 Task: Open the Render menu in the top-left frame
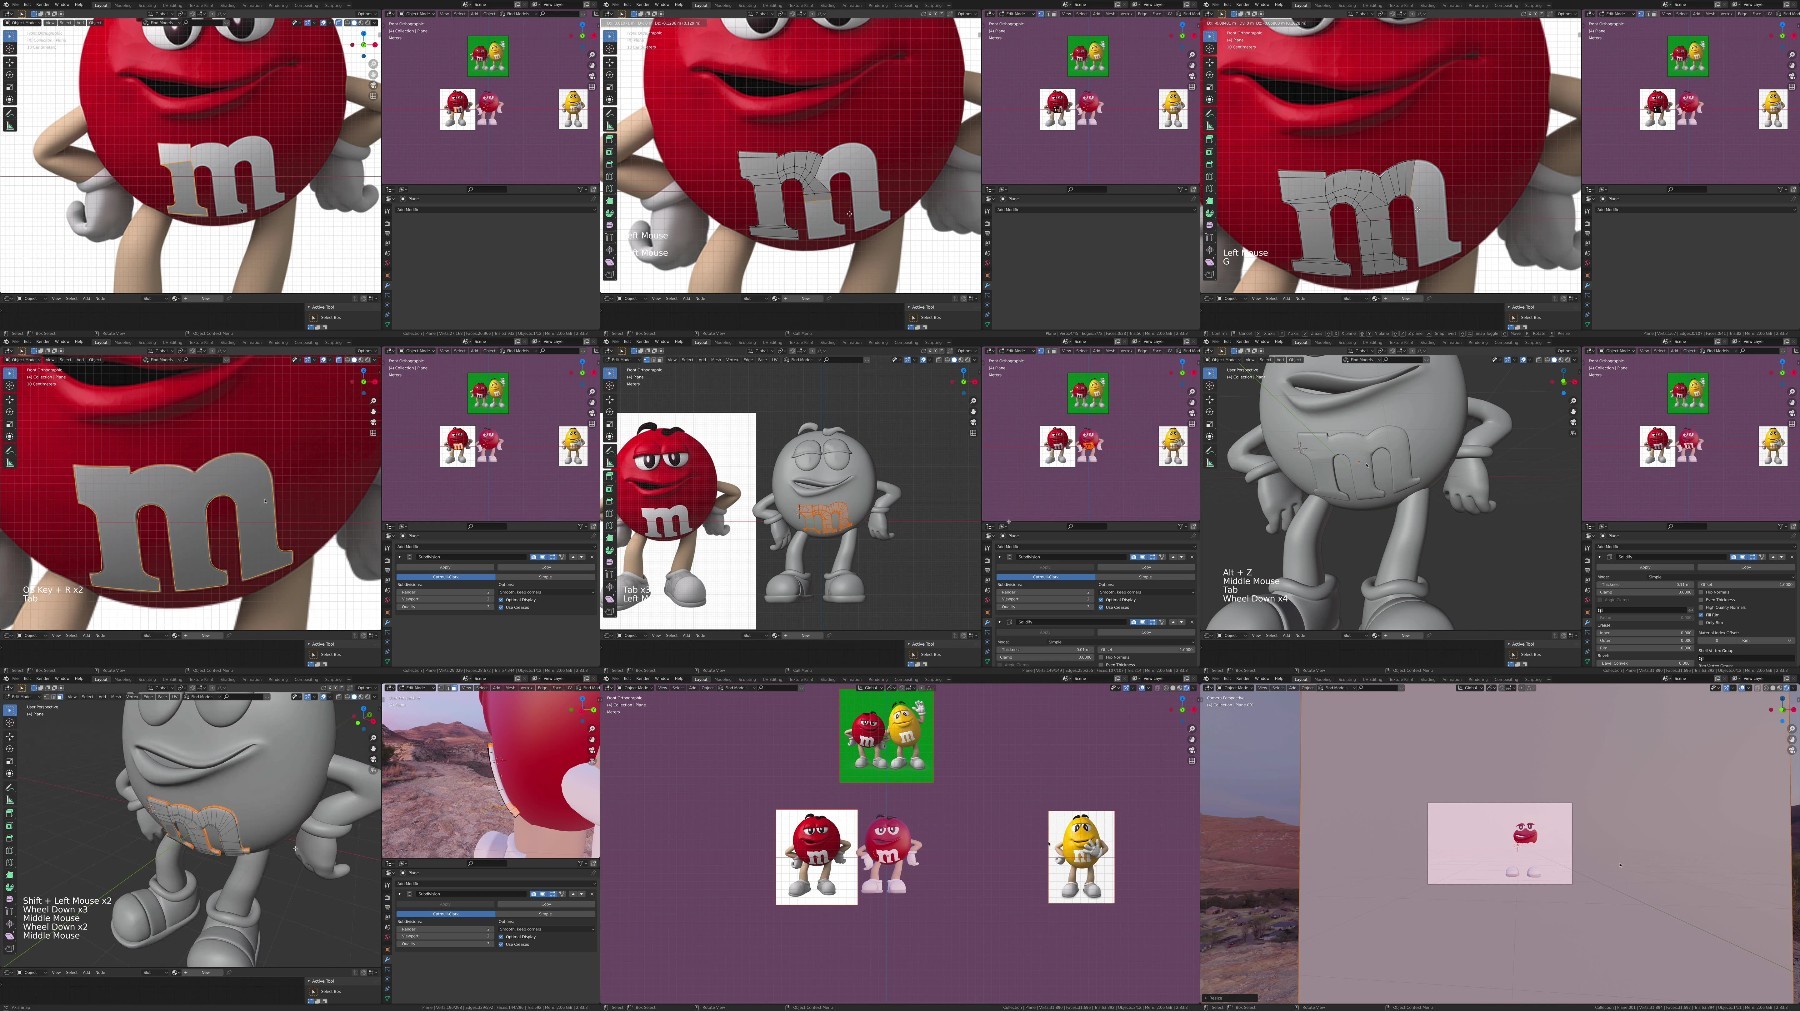42,4
